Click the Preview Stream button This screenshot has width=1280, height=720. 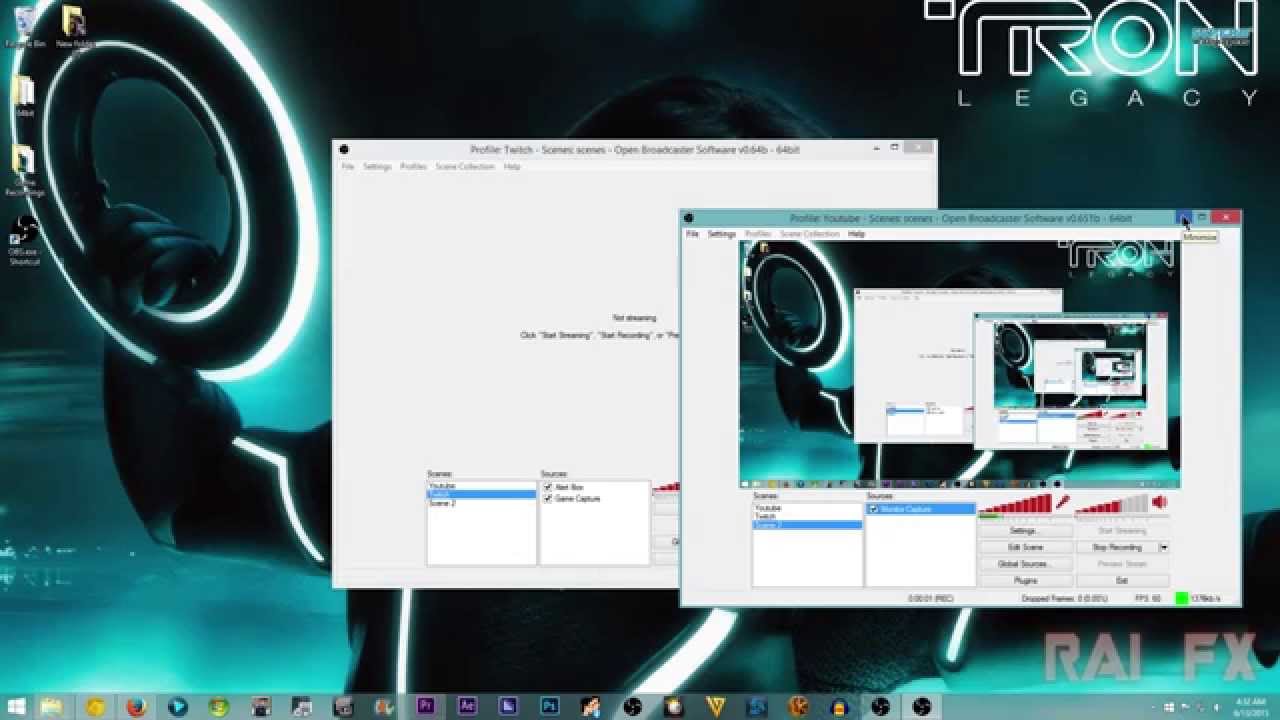click(x=1122, y=564)
